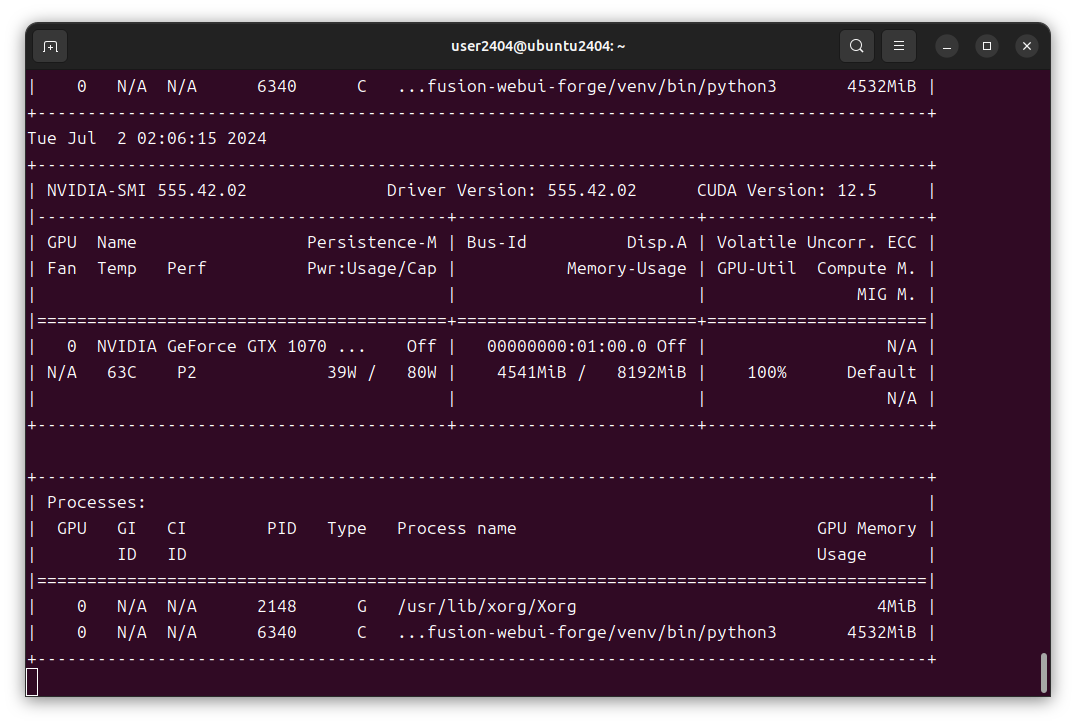Click the 100% GPU utilization value
The height and width of the screenshot is (725, 1076).
tap(767, 372)
